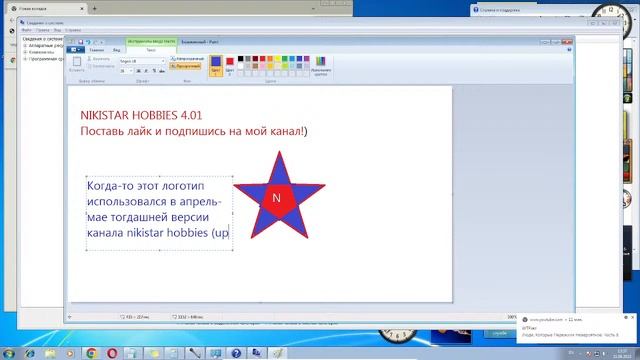Open Справка menu in System Information window
This screenshot has width=640, height=360.
click(73, 30)
